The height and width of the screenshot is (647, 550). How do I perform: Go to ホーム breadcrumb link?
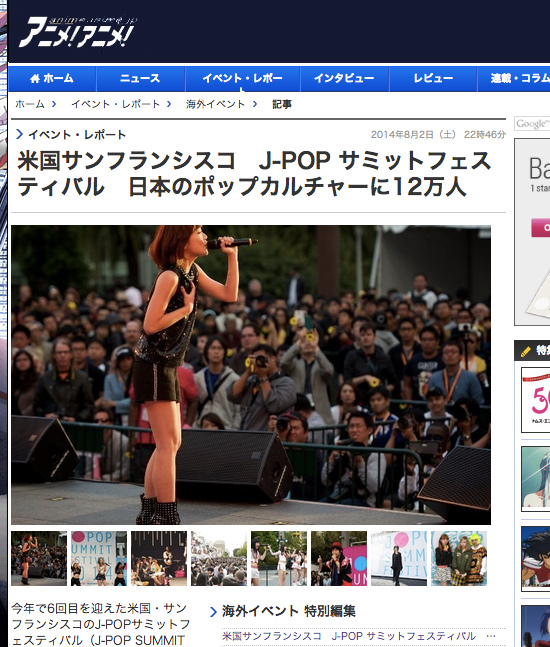tap(30, 104)
